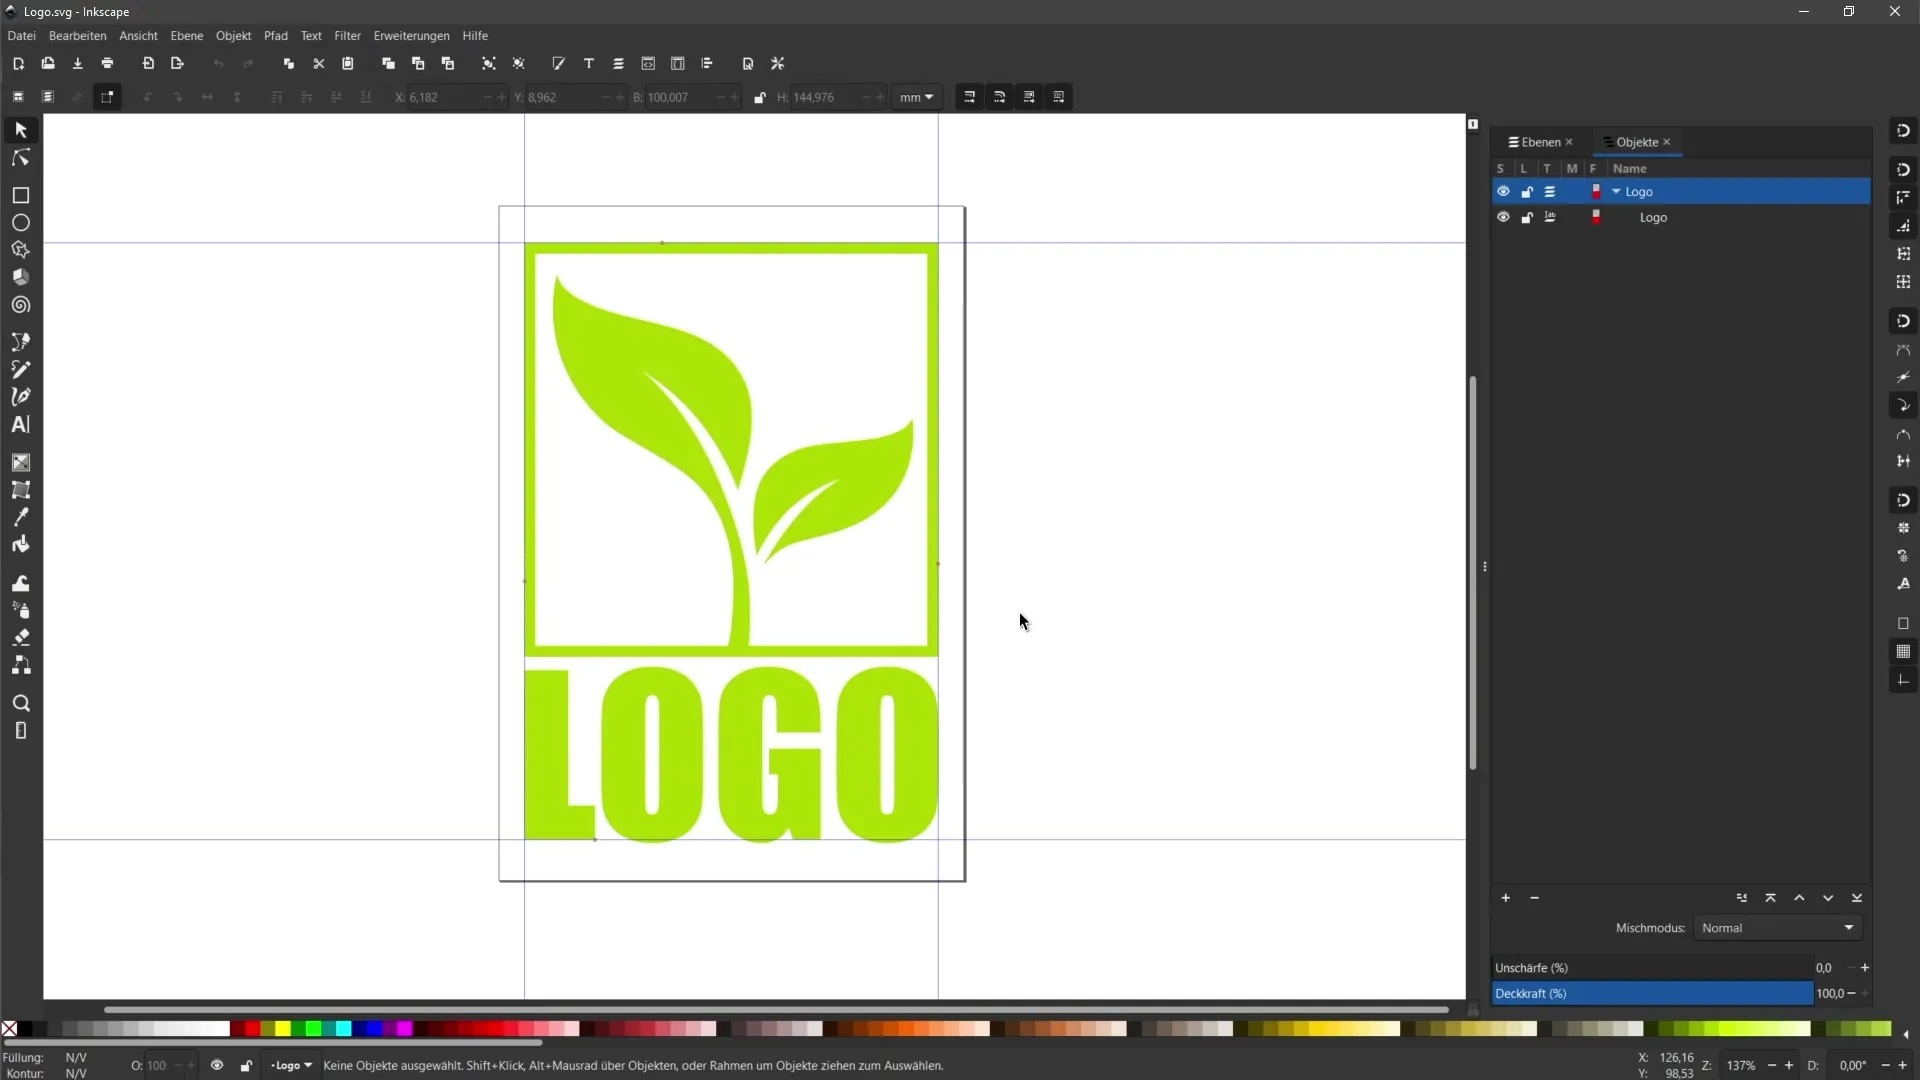Select the Text tool

tap(20, 425)
